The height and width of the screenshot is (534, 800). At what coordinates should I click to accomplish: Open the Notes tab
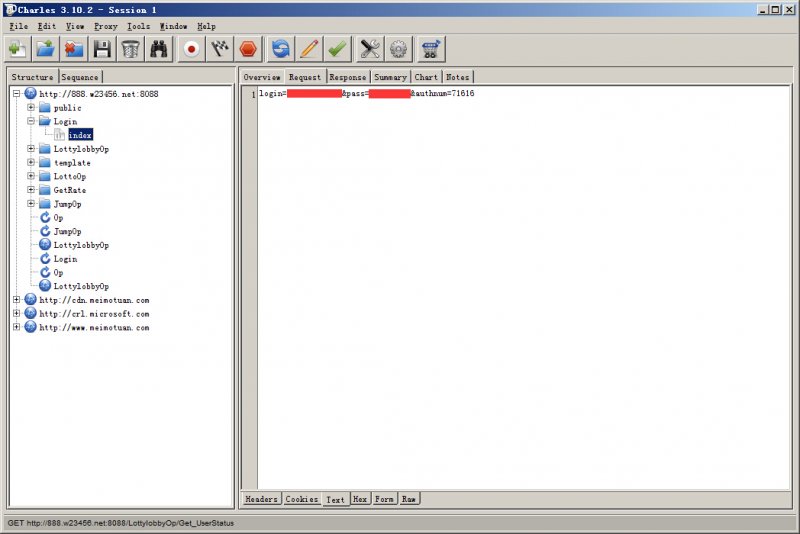coord(458,77)
